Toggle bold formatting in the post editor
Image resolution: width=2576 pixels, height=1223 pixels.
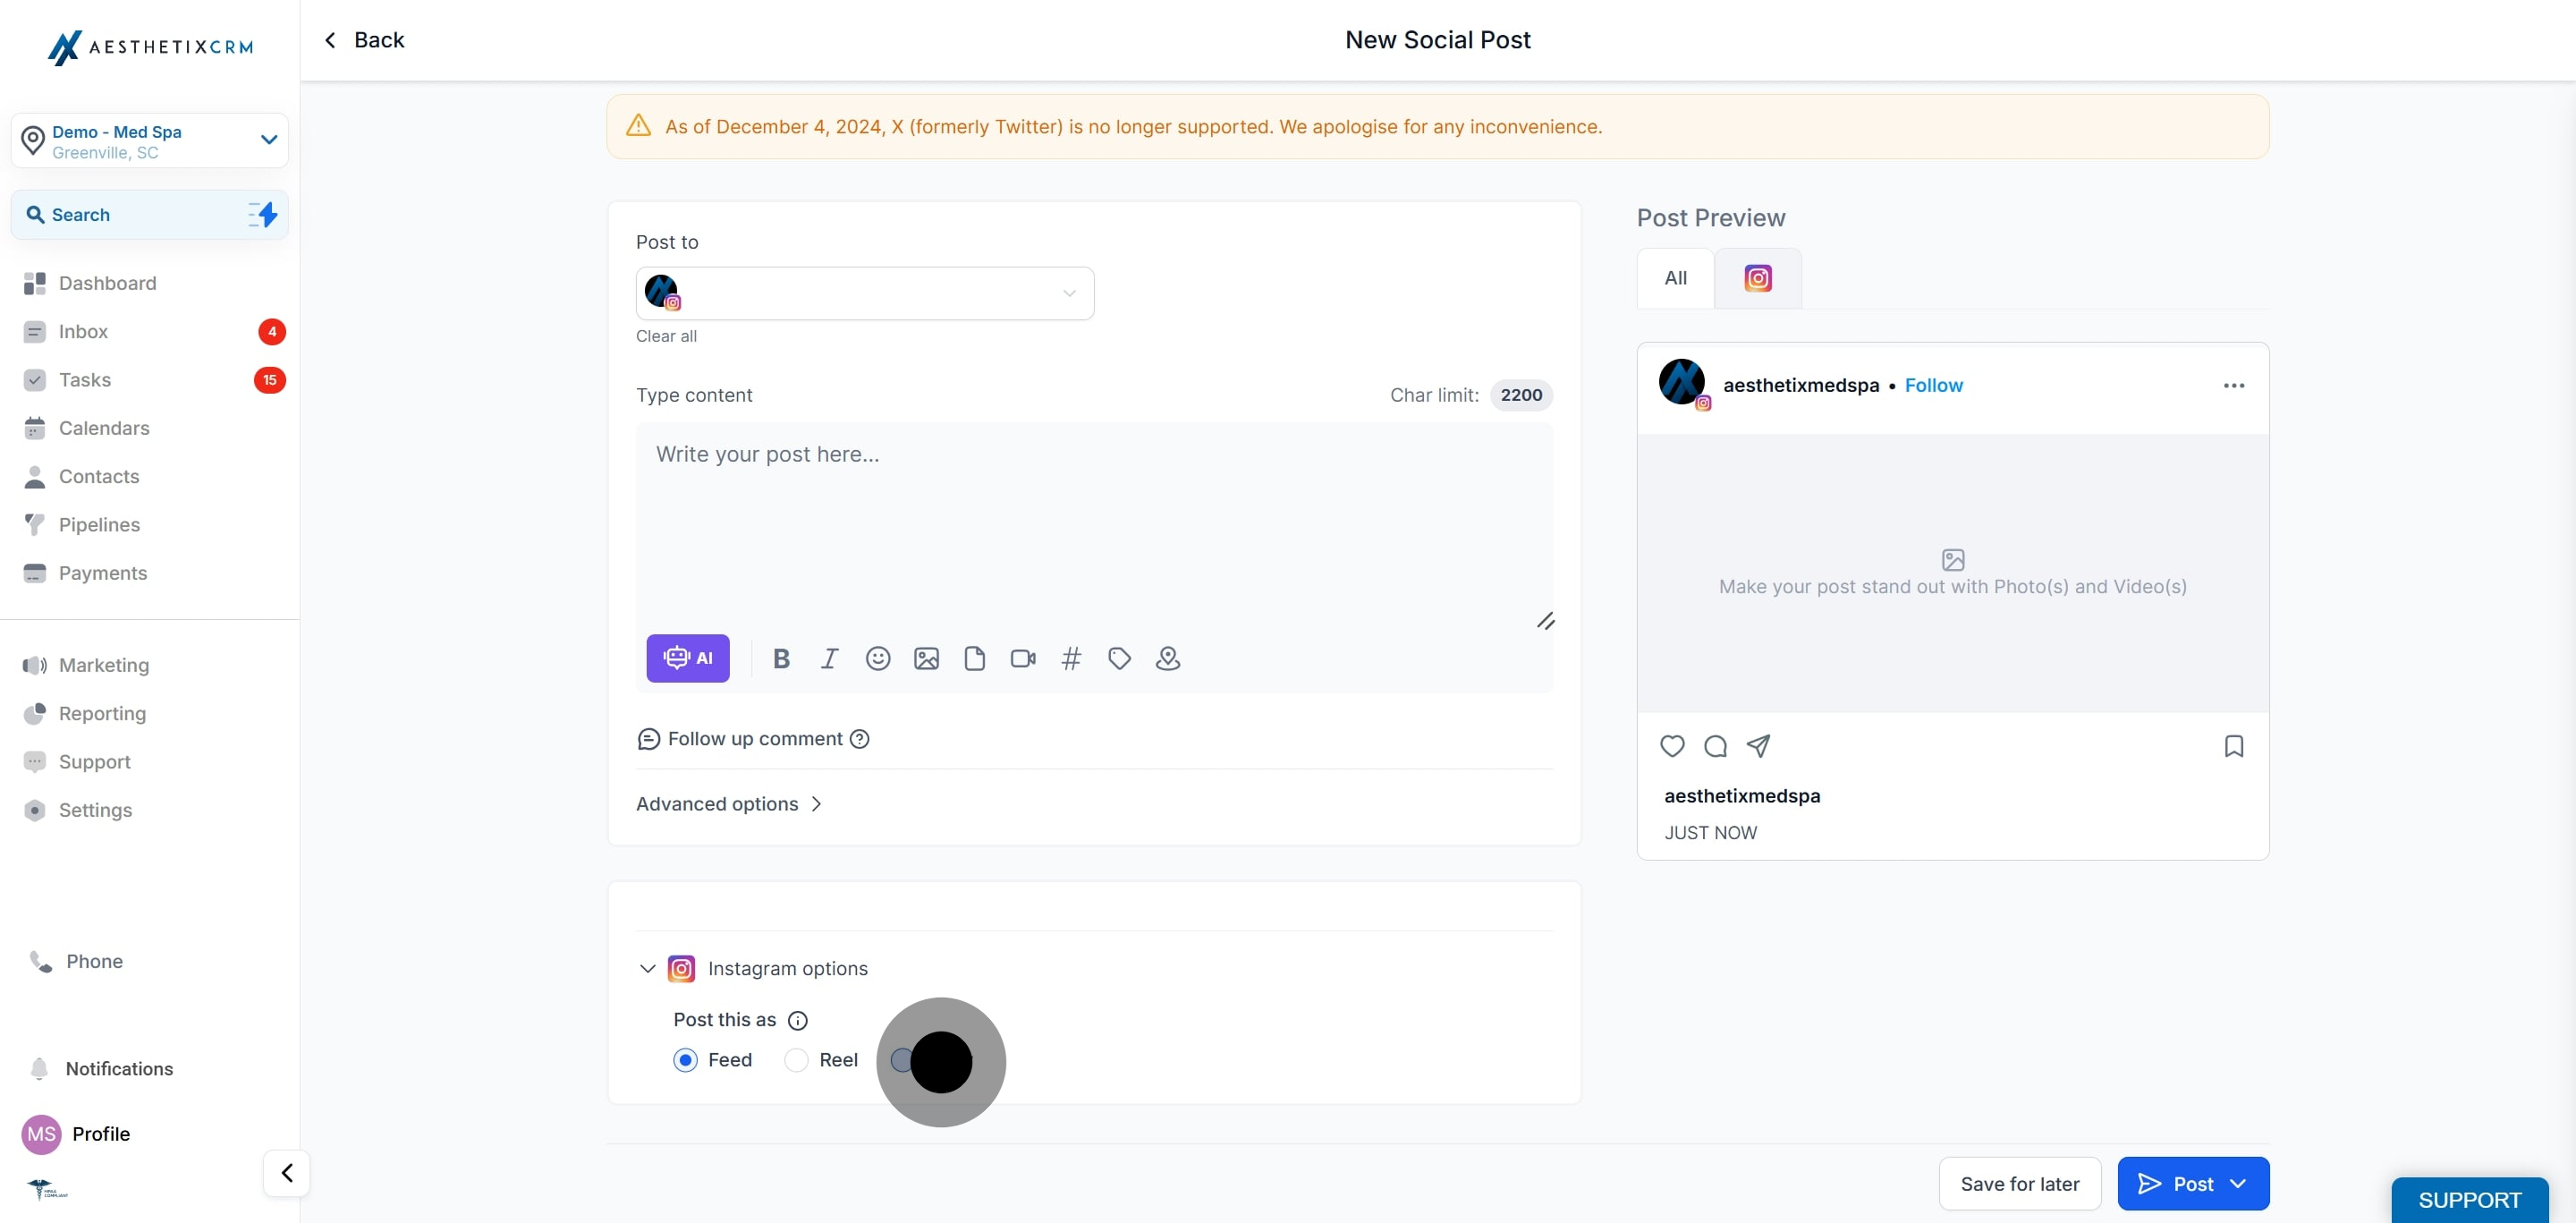[x=781, y=658]
